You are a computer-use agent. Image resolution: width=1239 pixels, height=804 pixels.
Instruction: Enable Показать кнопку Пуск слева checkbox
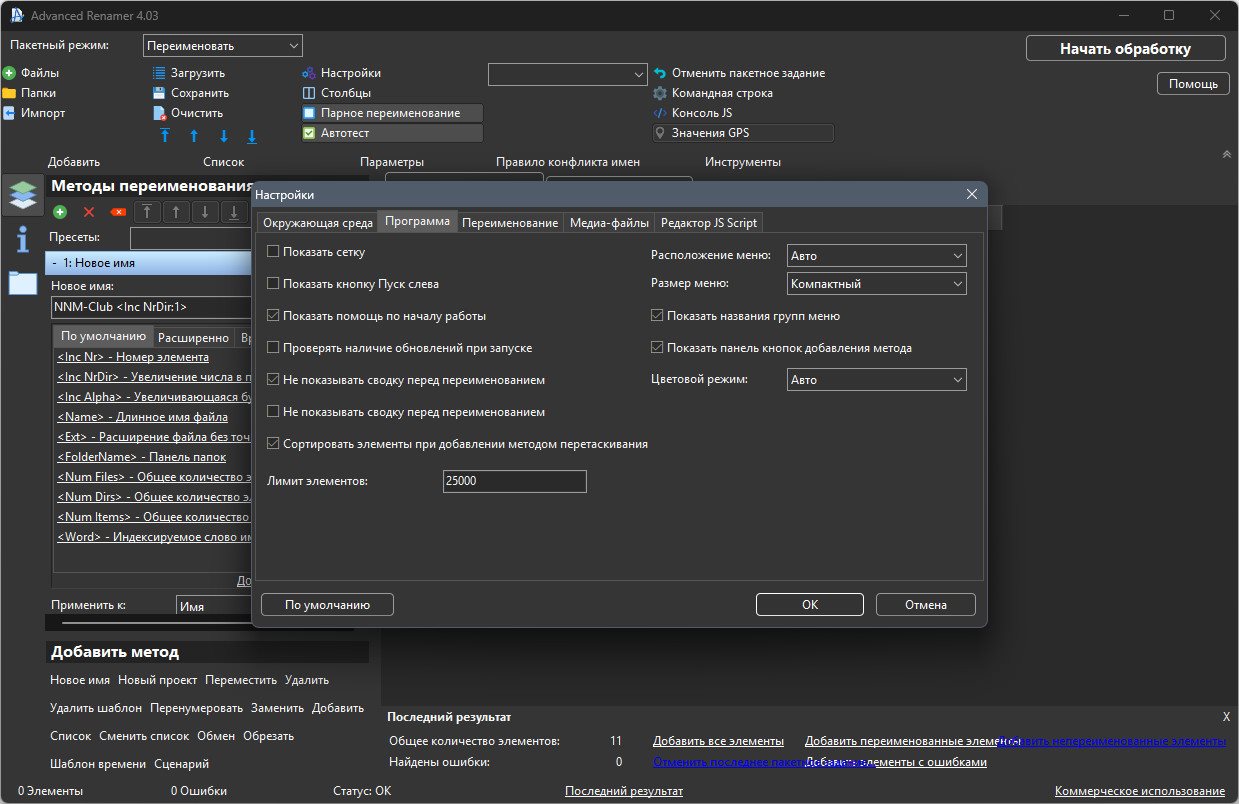pyautogui.click(x=274, y=284)
